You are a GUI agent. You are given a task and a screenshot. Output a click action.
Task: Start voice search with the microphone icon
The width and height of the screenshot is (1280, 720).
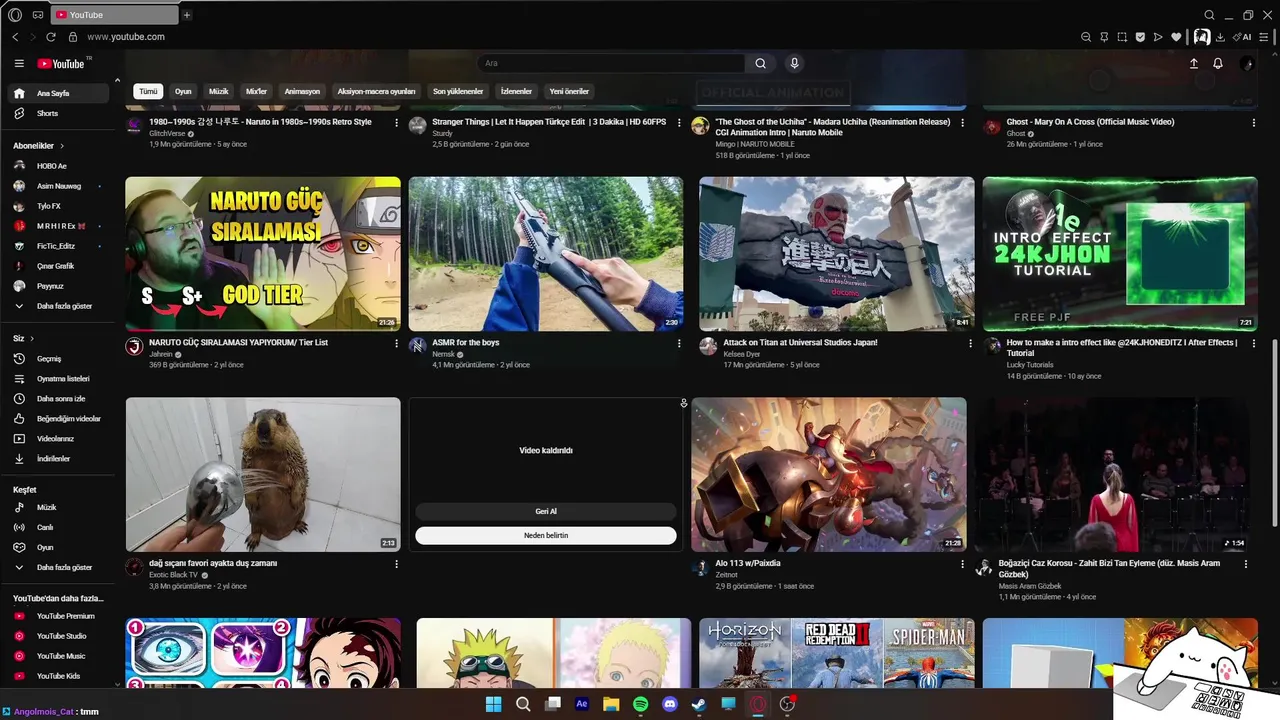click(x=794, y=63)
